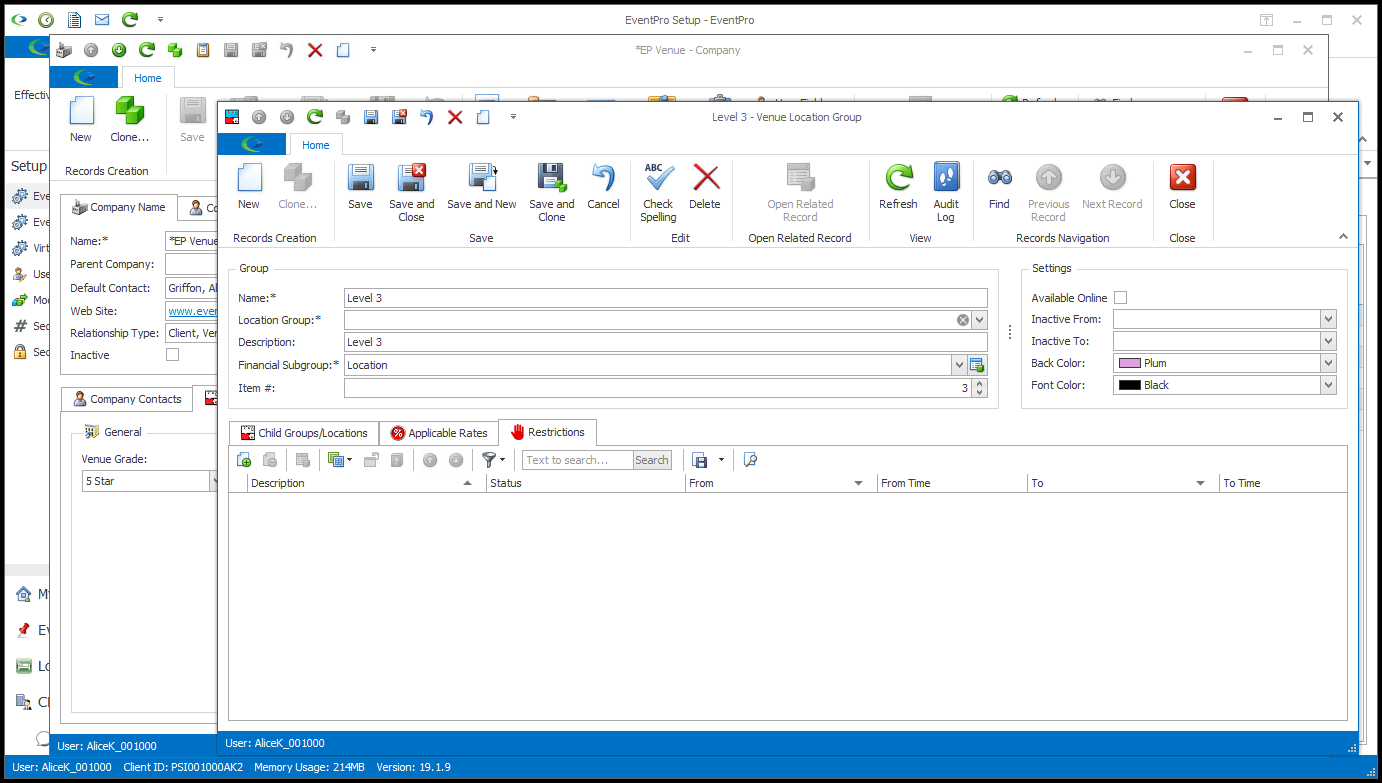The width and height of the screenshot is (1382, 783).
Task: Click the Name field containing Level 3
Action: pos(665,298)
